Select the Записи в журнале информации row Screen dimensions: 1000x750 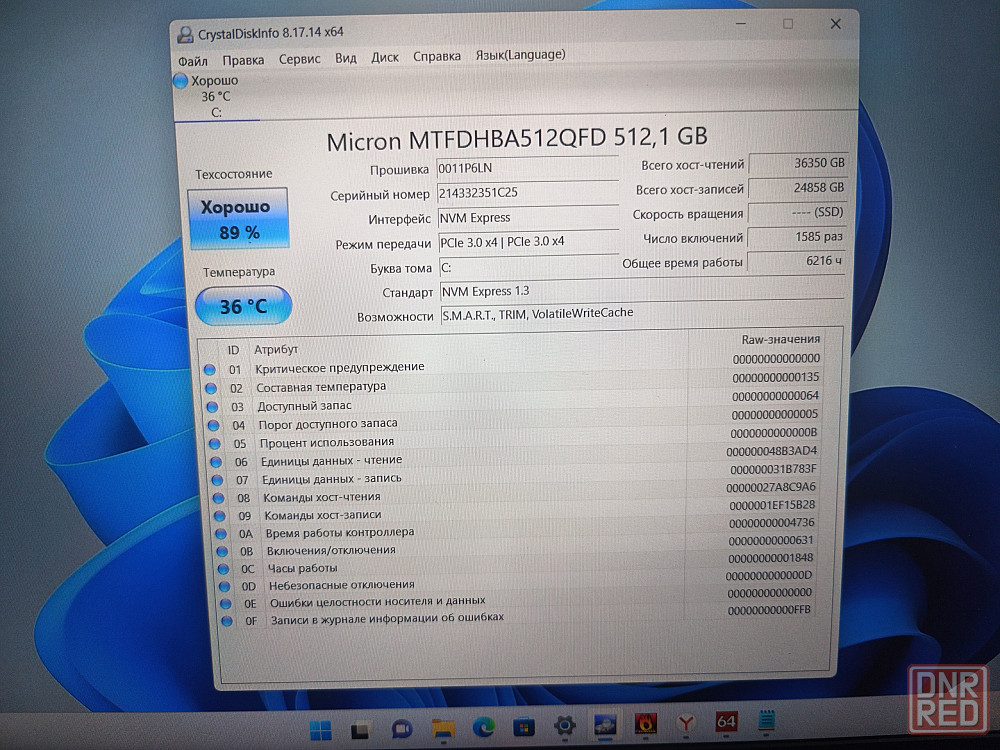520,615
